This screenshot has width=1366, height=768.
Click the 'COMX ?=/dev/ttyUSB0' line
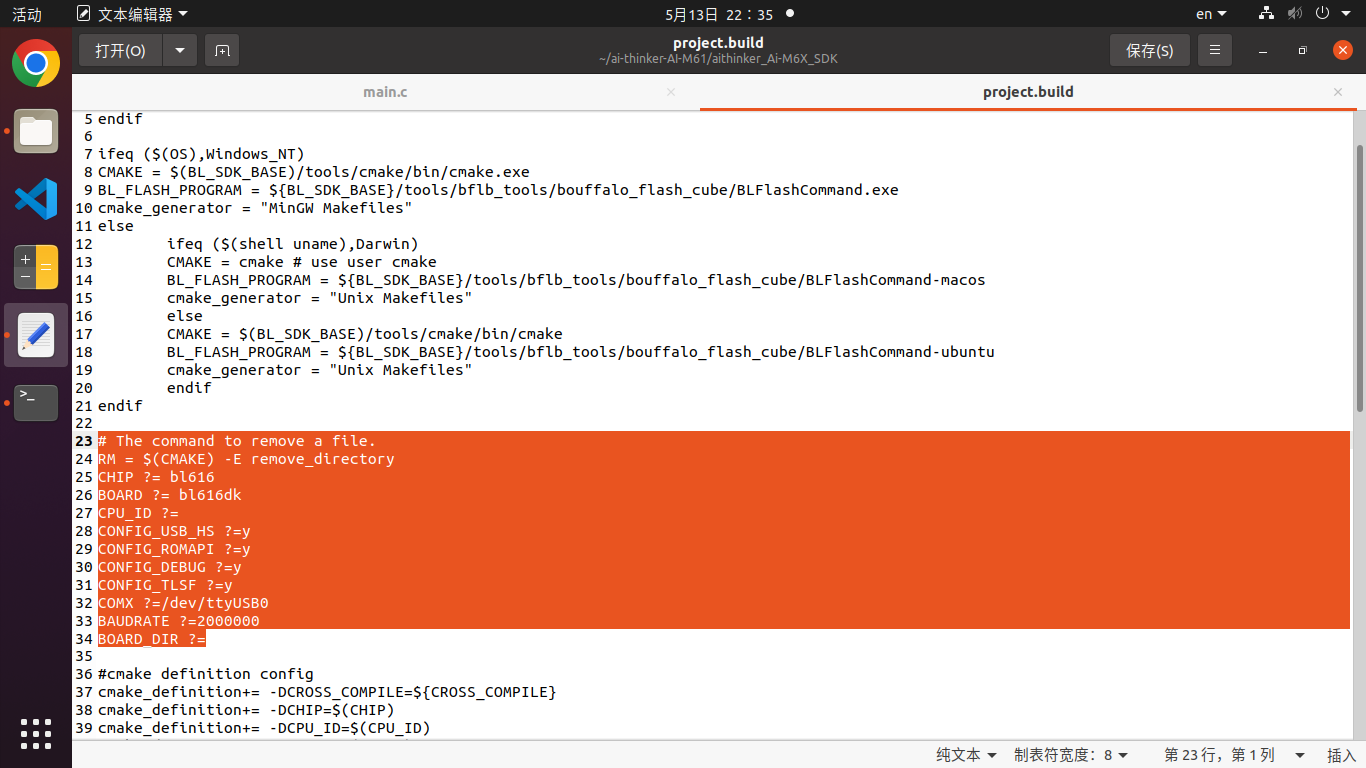(x=183, y=603)
